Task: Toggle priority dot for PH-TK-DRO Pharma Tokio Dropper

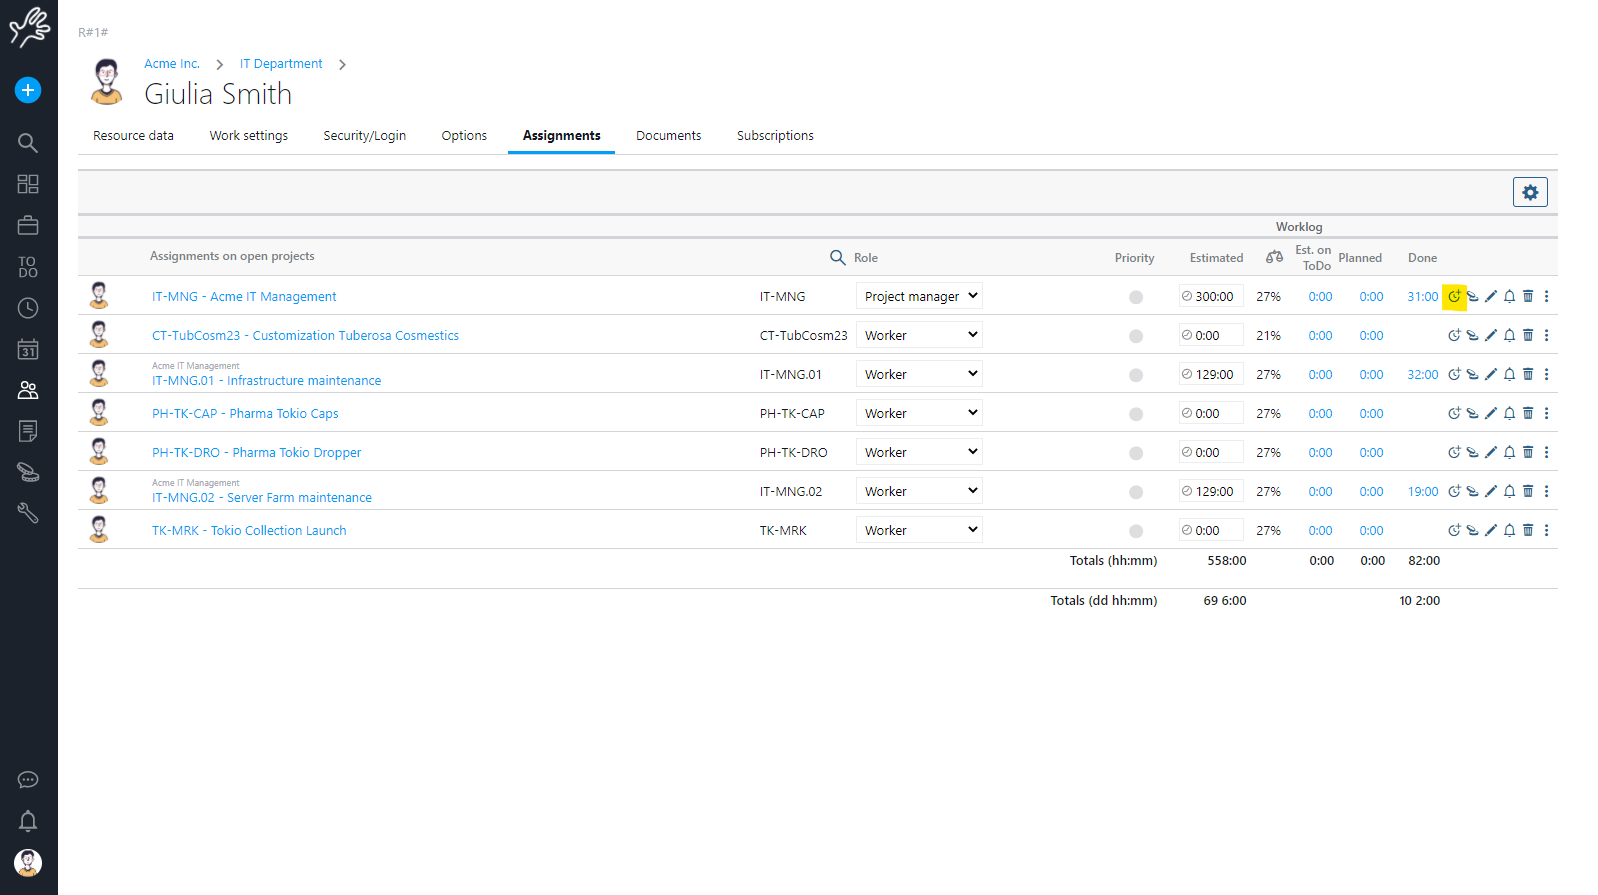Action: point(1135,453)
